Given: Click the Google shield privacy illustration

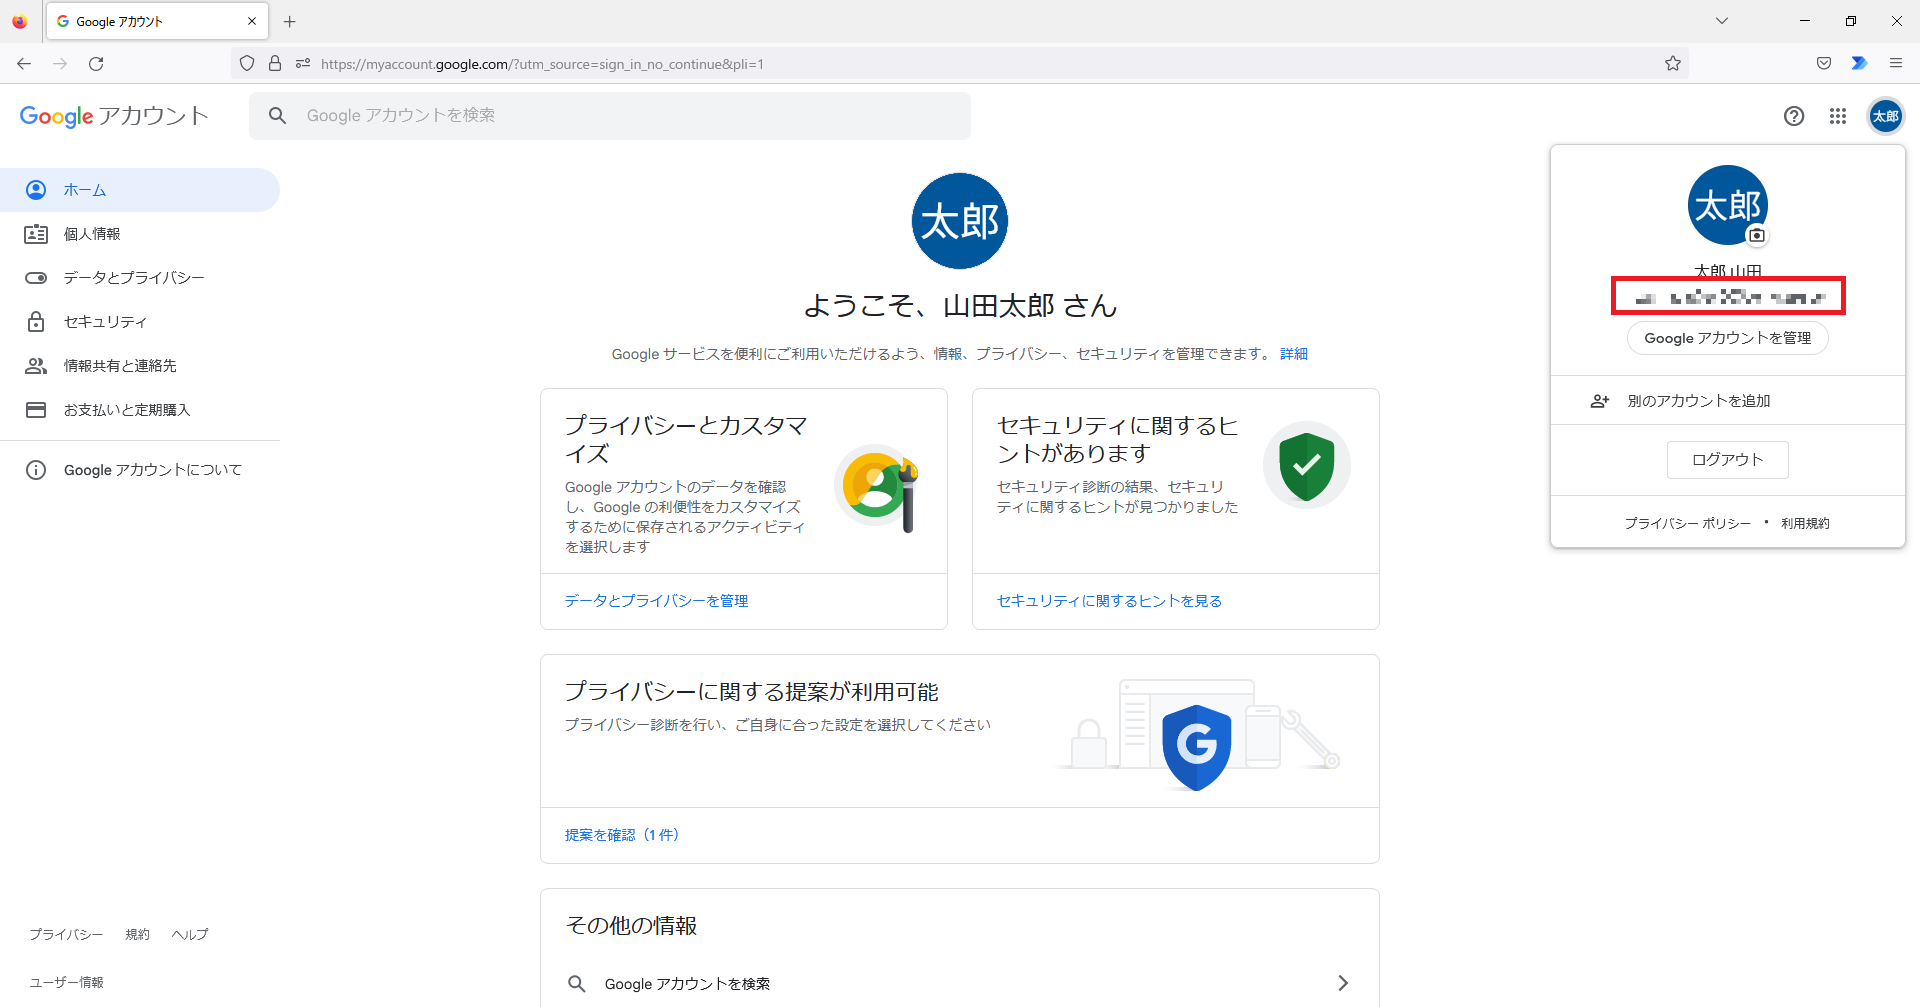Looking at the screenshot, I should [1197, 747].
